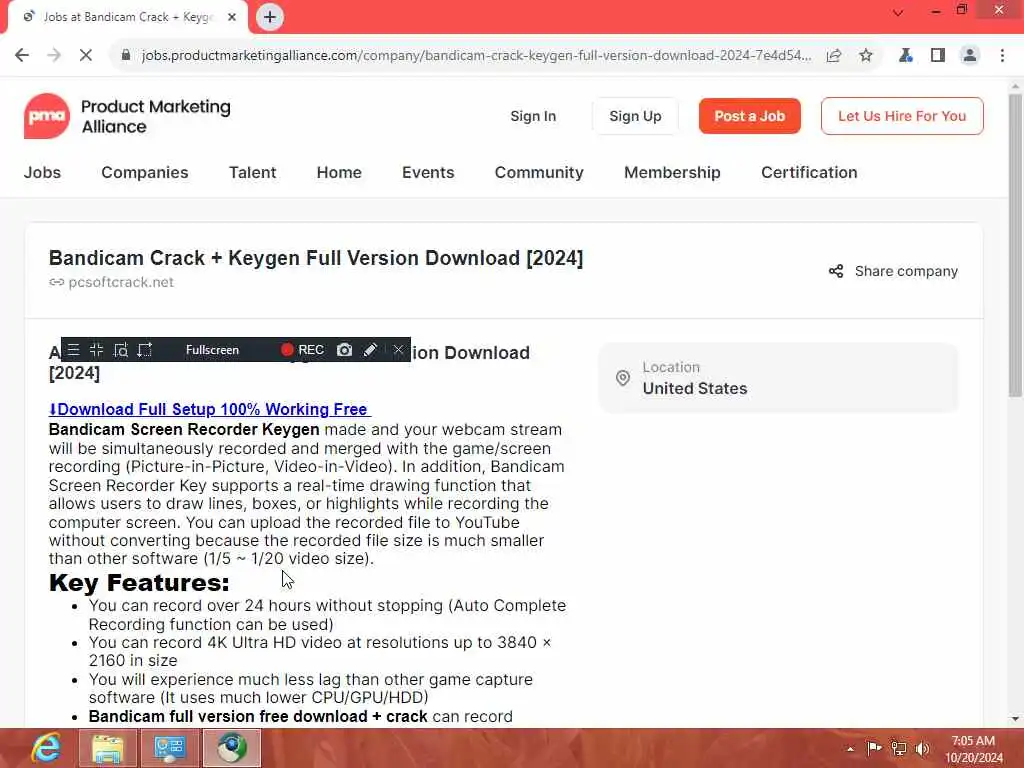
Task: Take a screenshot with the camera icon
Action: [x=344, y=350]
